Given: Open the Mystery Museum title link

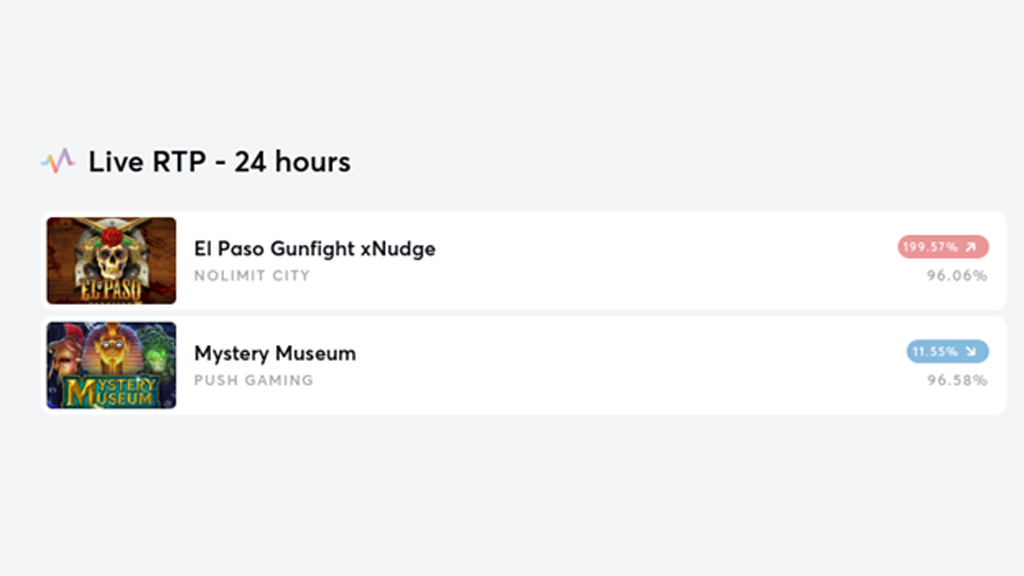Looking at the screenshot, I should (275, 353).
